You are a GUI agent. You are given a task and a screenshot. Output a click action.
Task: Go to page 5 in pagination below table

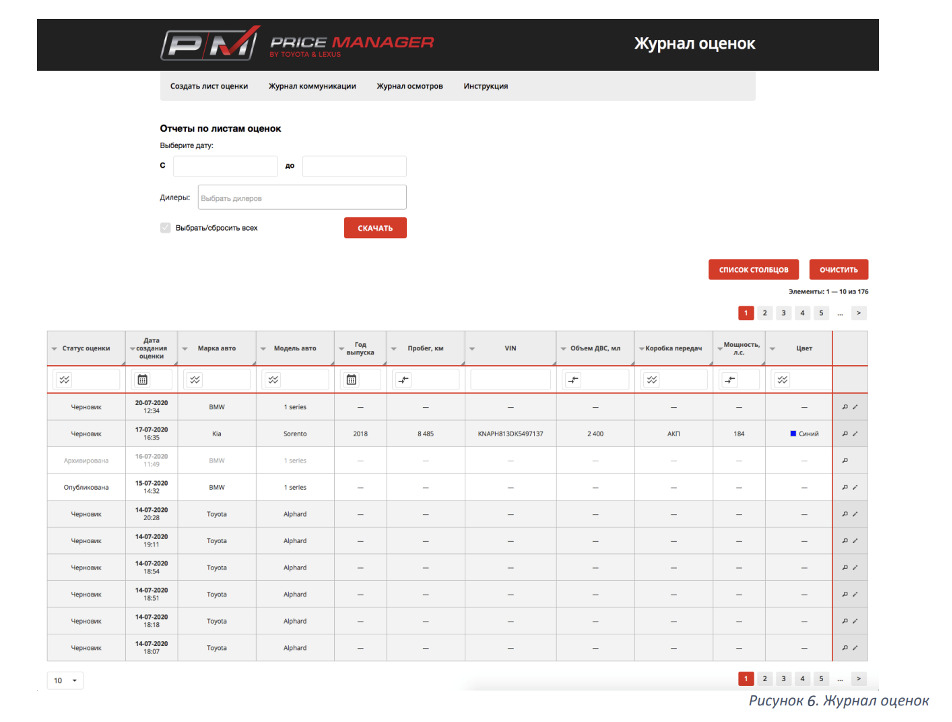(821, 678)
